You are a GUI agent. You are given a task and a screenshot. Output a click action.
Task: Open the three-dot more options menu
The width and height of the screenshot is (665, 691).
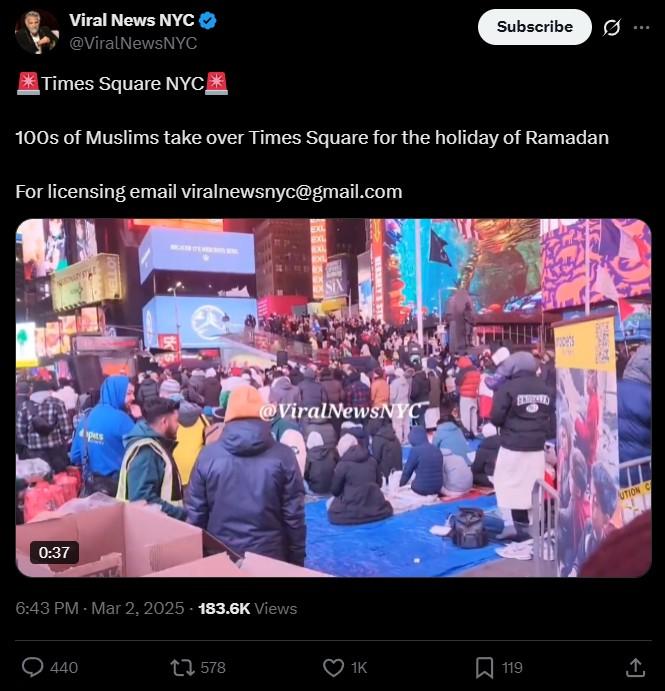[x=641, y=27]
